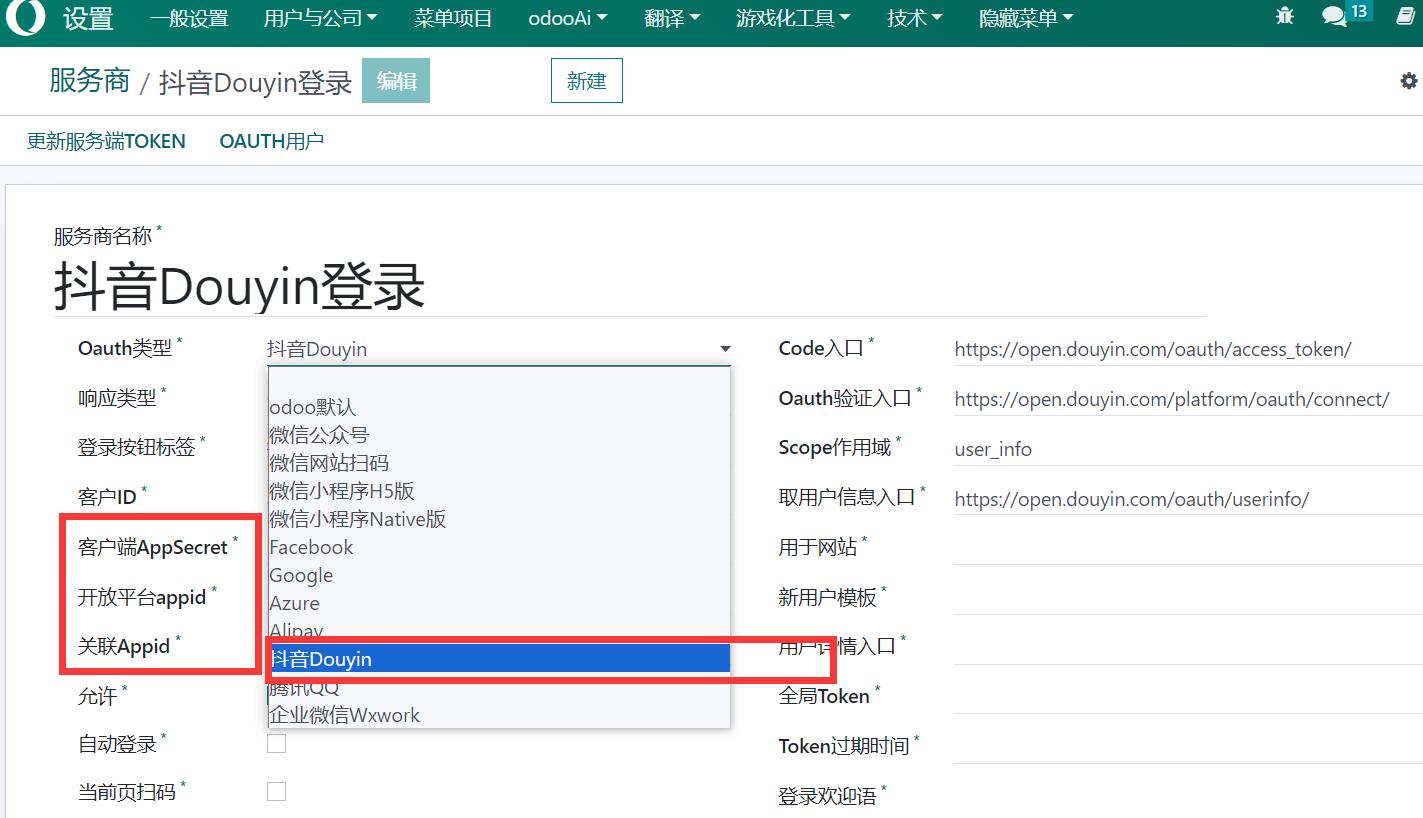Click the Token过期时间 field
This screenshot has width=1423, height=818.
pos(1188,745)
